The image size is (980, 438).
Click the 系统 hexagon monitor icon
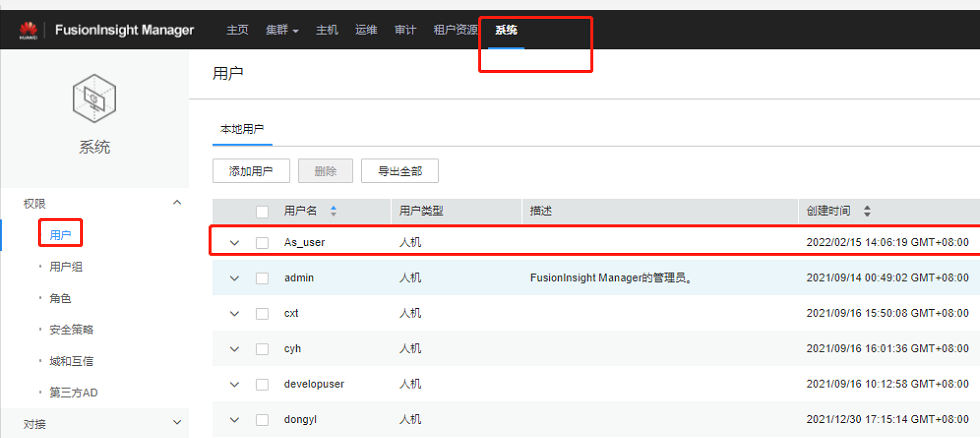click(x=94, y=99)
